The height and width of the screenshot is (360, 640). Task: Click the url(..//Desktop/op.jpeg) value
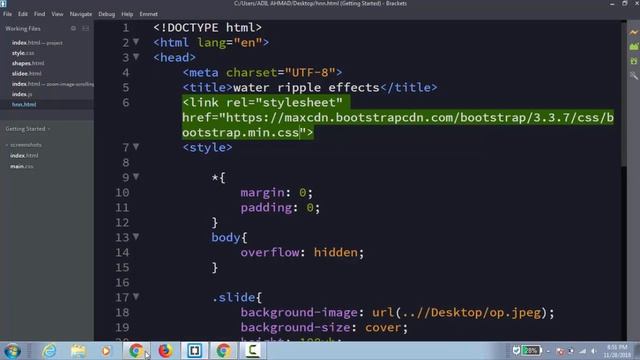(460, 312)
